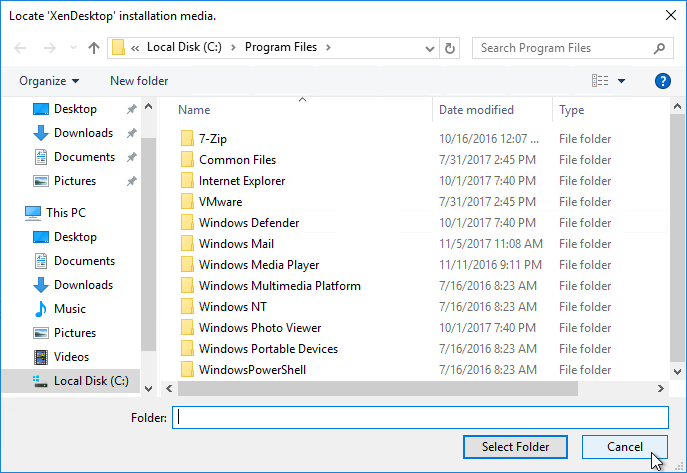The width and height of the screenshot is (687, 473).
Task: Select pinned Downloads in Quick access
Action: pyautogui.click(x=83, y=133)
